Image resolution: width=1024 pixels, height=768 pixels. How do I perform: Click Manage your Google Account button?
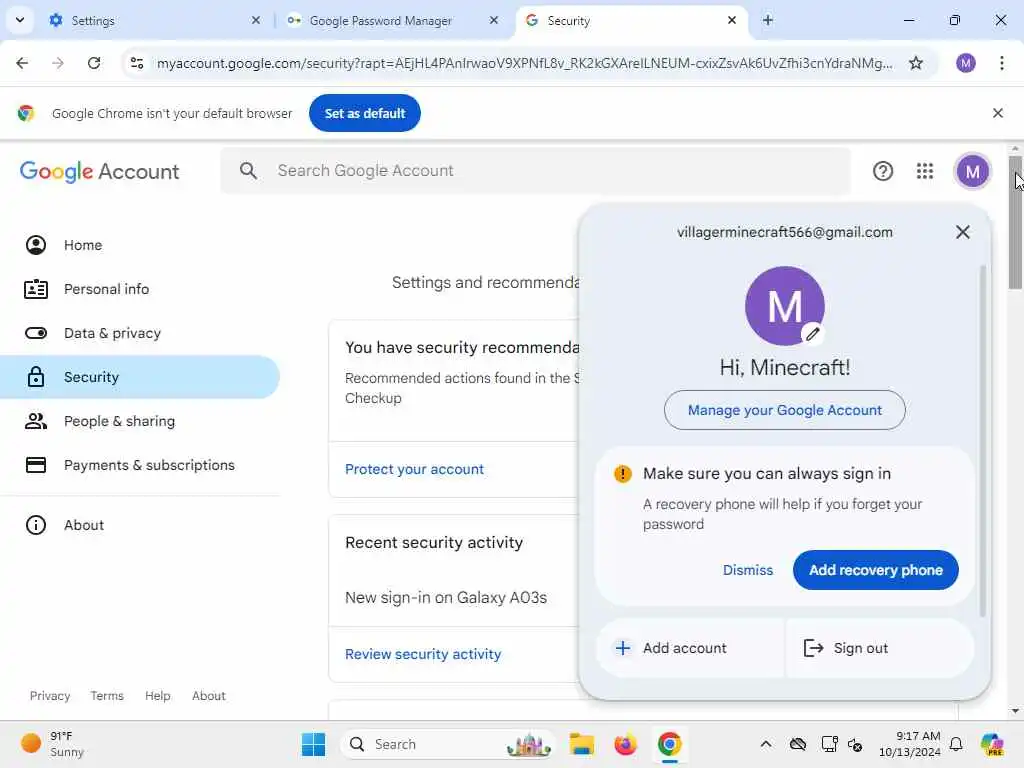[784, 410]
